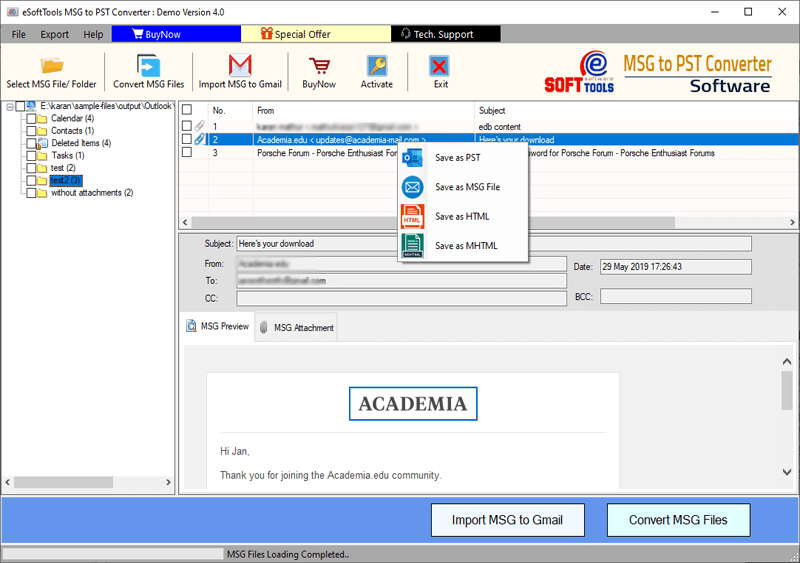Check the without attachments (2) checkbox
The height and width of the screenshot is (563, 800).
(31, 193)
